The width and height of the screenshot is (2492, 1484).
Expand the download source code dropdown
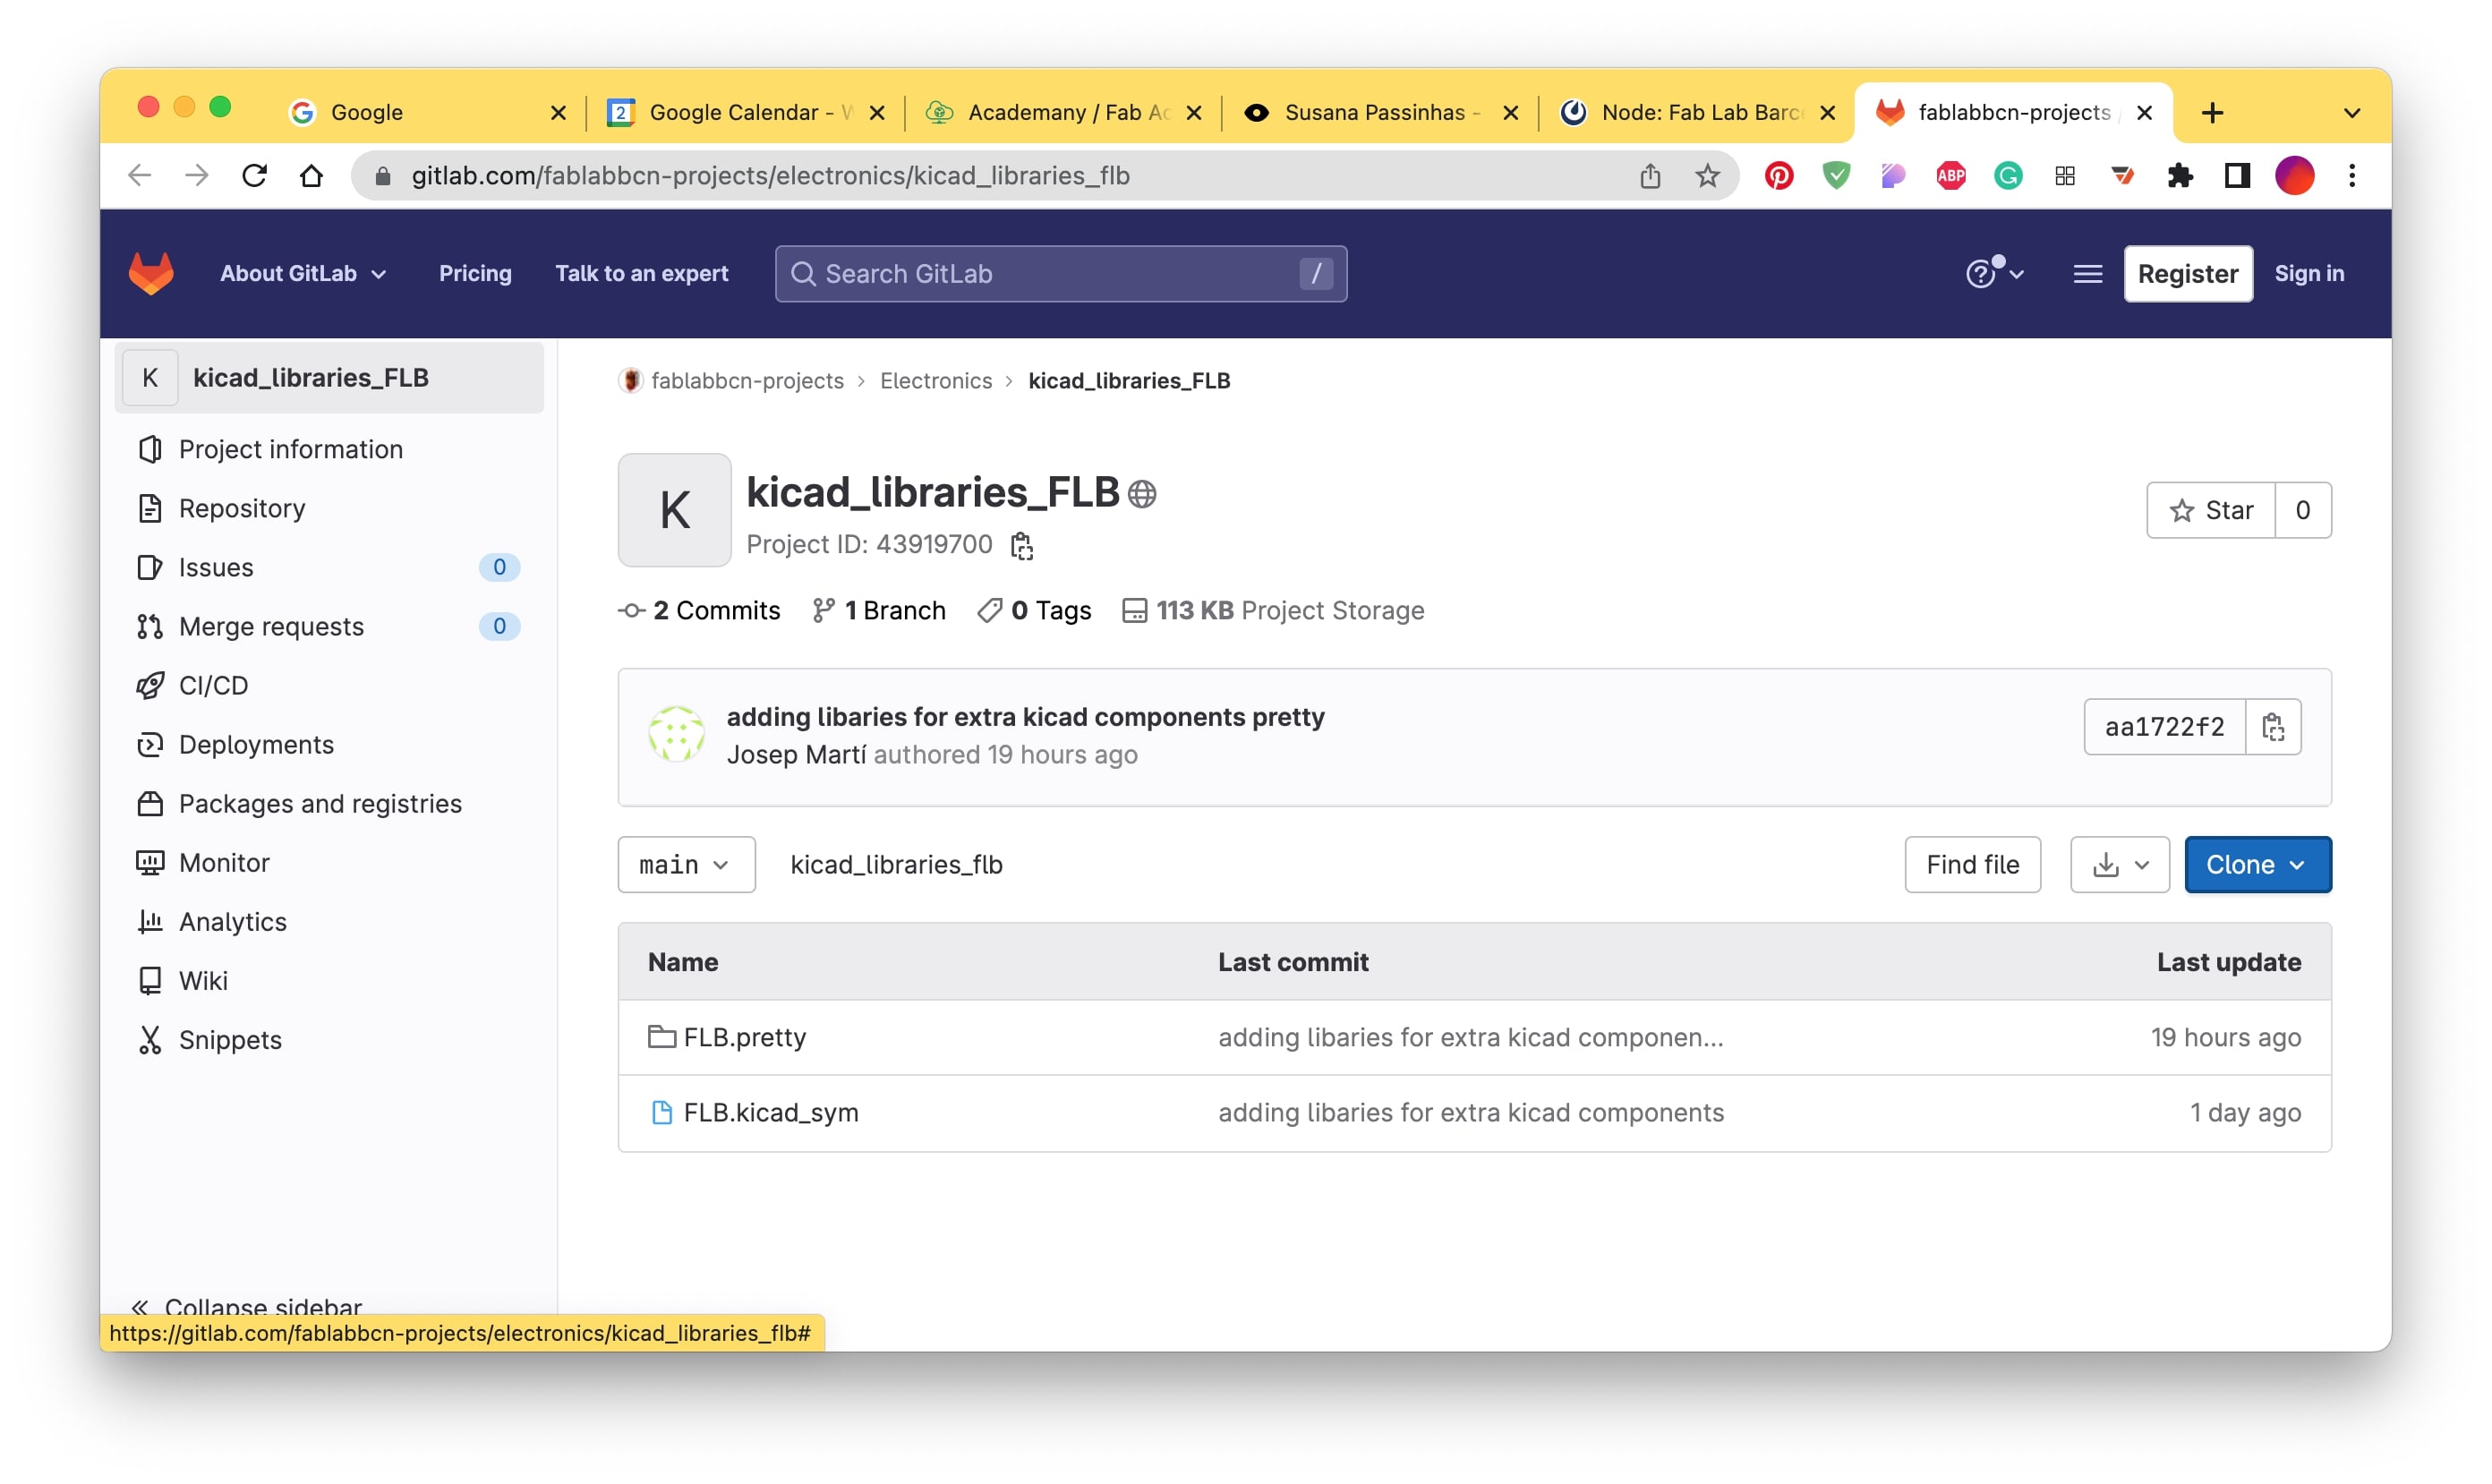2119,865
